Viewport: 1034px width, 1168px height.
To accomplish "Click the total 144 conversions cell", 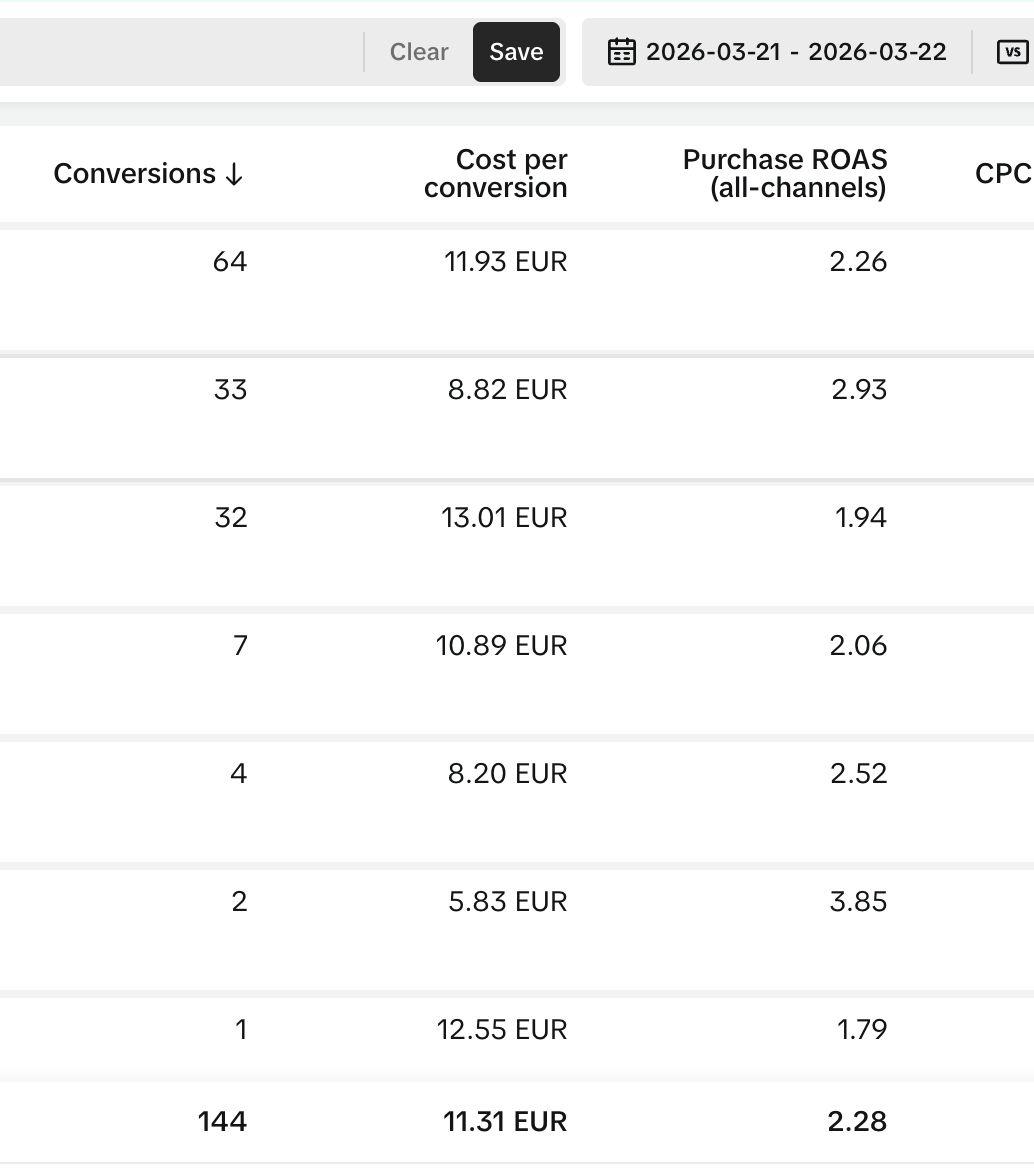I will (x=222, y=1122).
